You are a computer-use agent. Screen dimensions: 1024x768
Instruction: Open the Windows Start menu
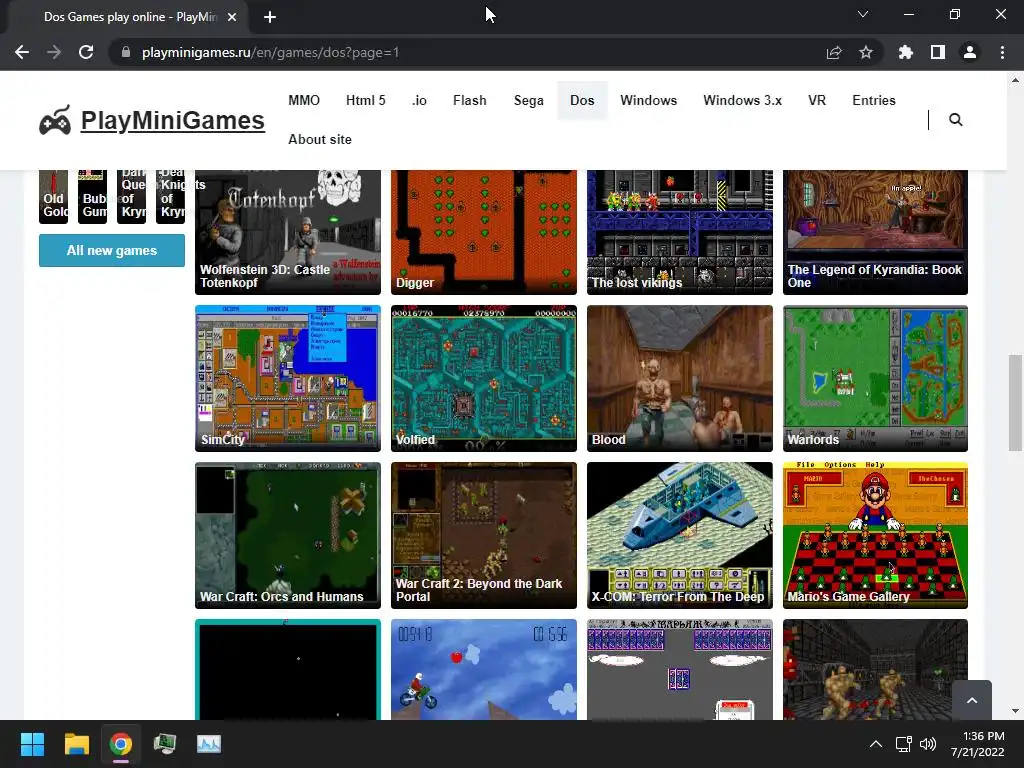pyautogui.click(x=32, y=744)
